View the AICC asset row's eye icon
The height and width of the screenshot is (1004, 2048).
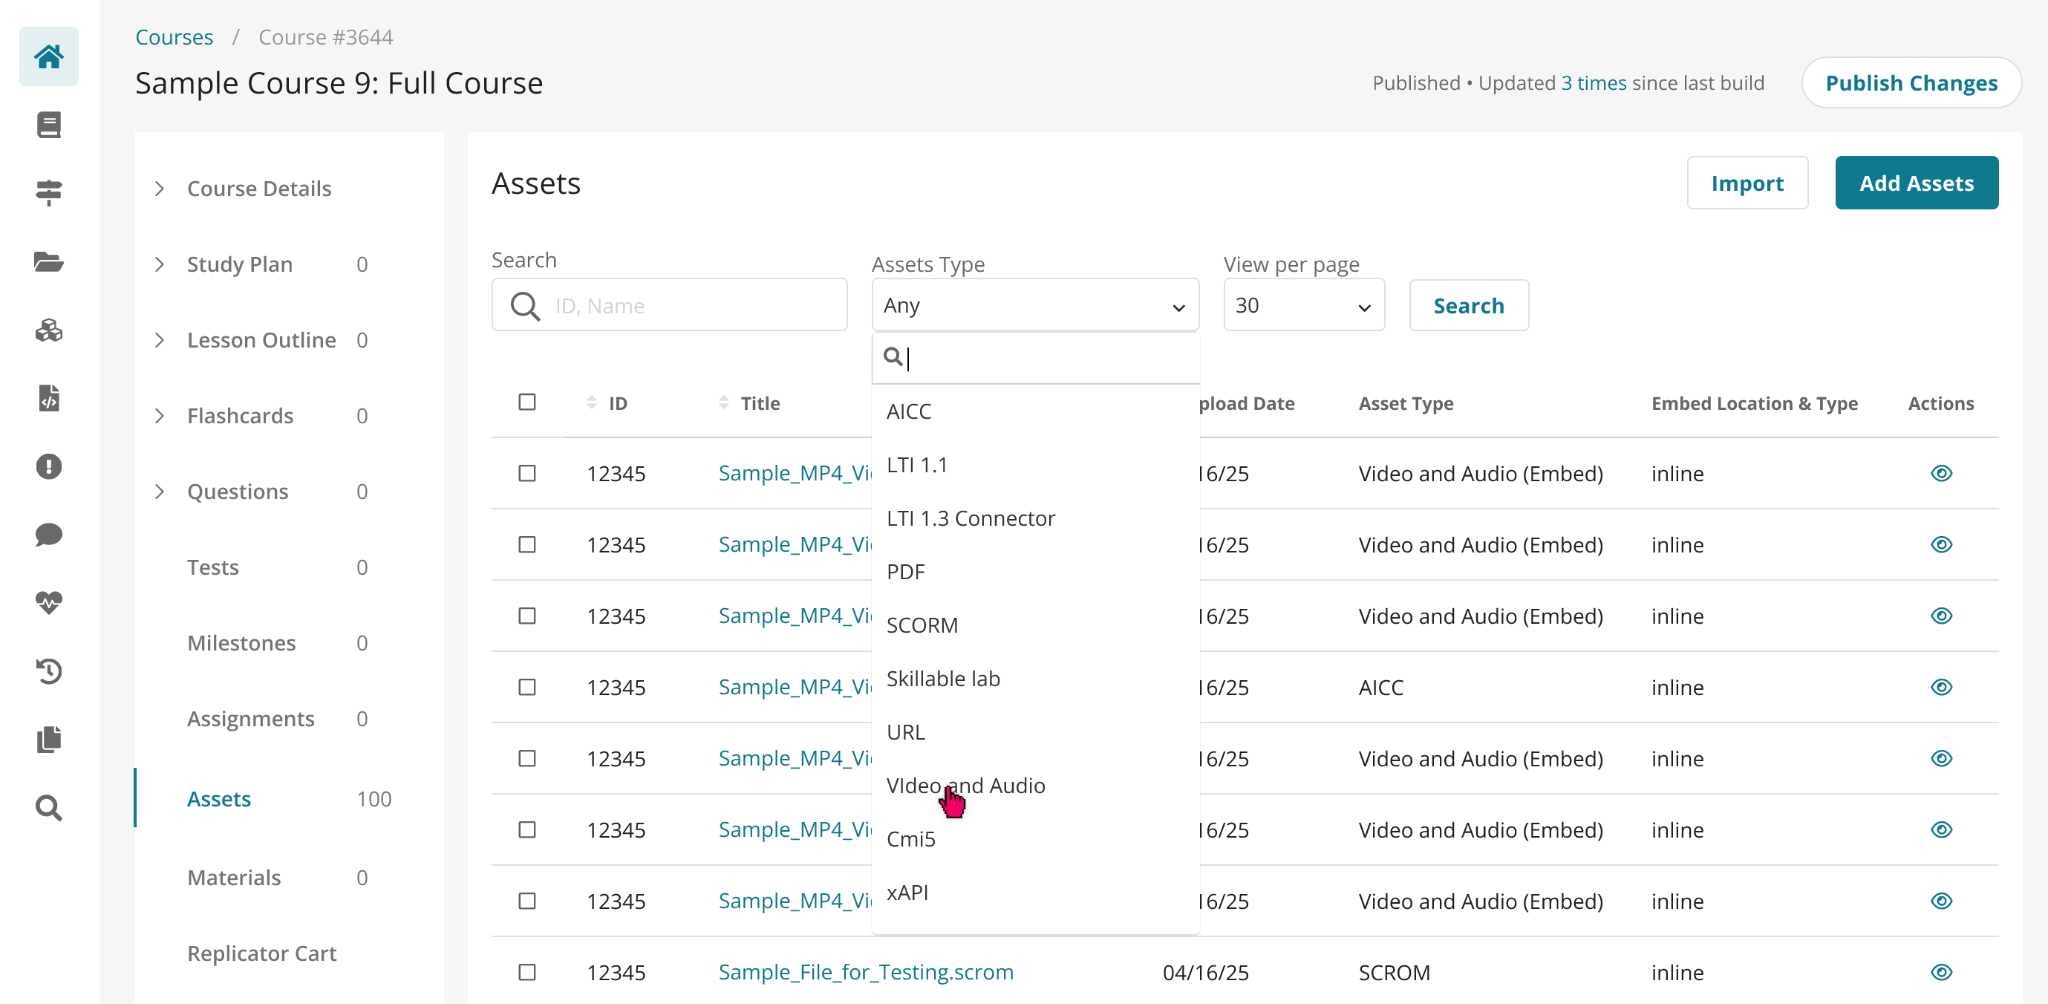(x=1941, y=687)
